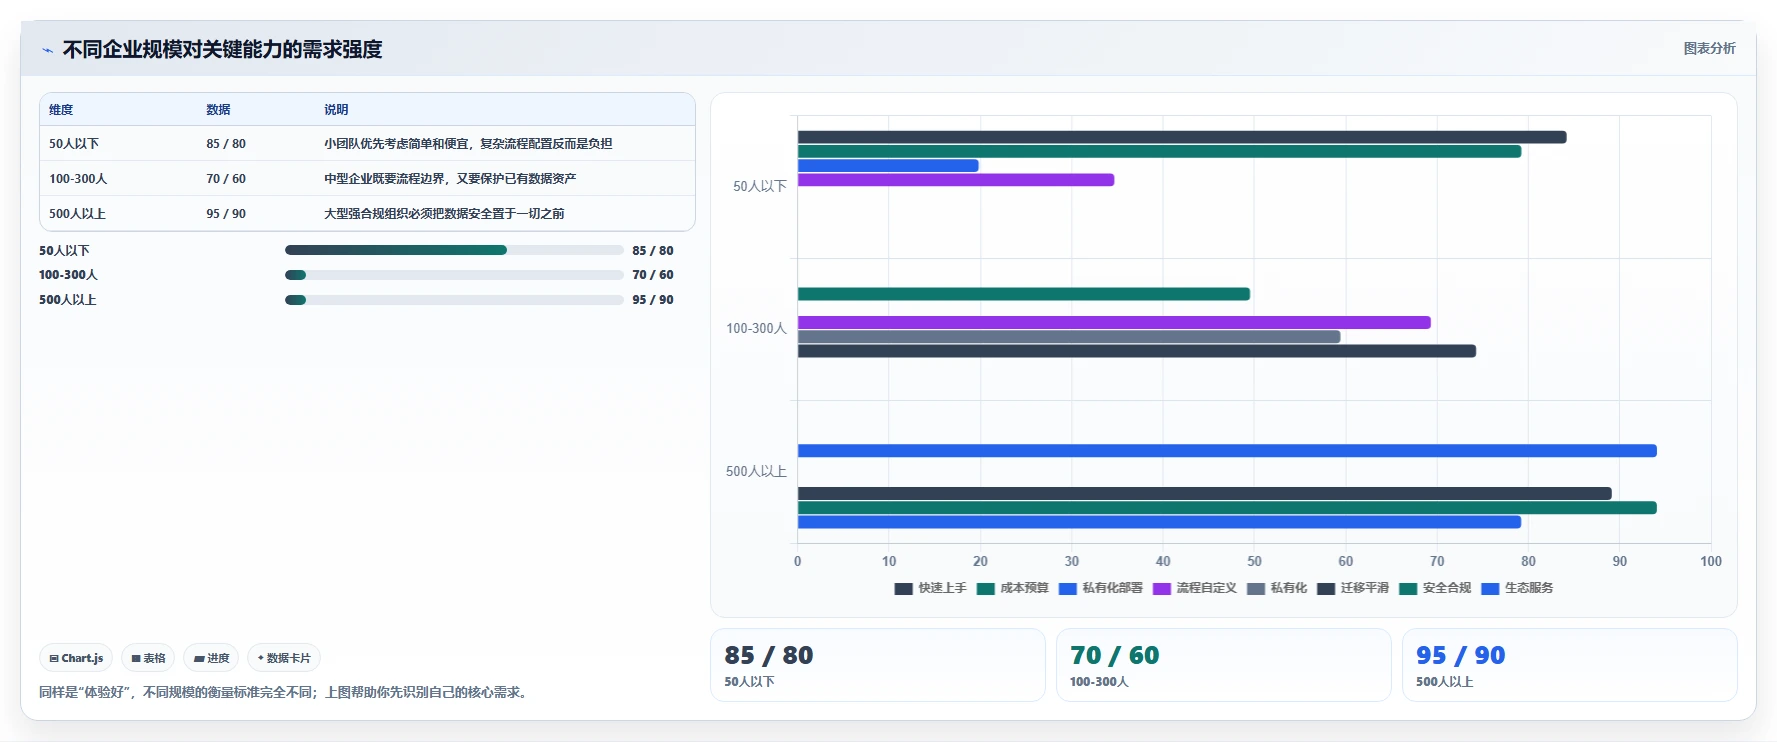Click the gray bar in 100-300人 chart group
Image resolution: width=1777 pixels, height=742 pixels.
(x=1069, y=337)
